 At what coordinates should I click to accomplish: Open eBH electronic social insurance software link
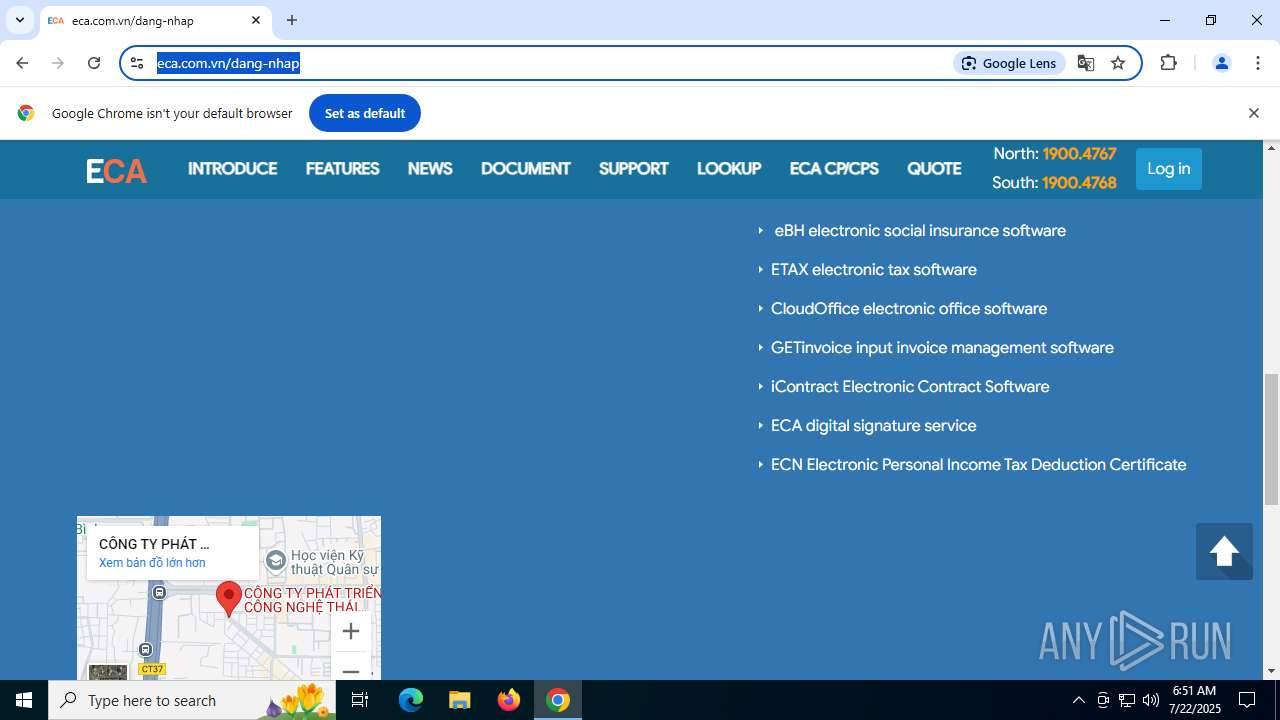(x=920, y=231)
